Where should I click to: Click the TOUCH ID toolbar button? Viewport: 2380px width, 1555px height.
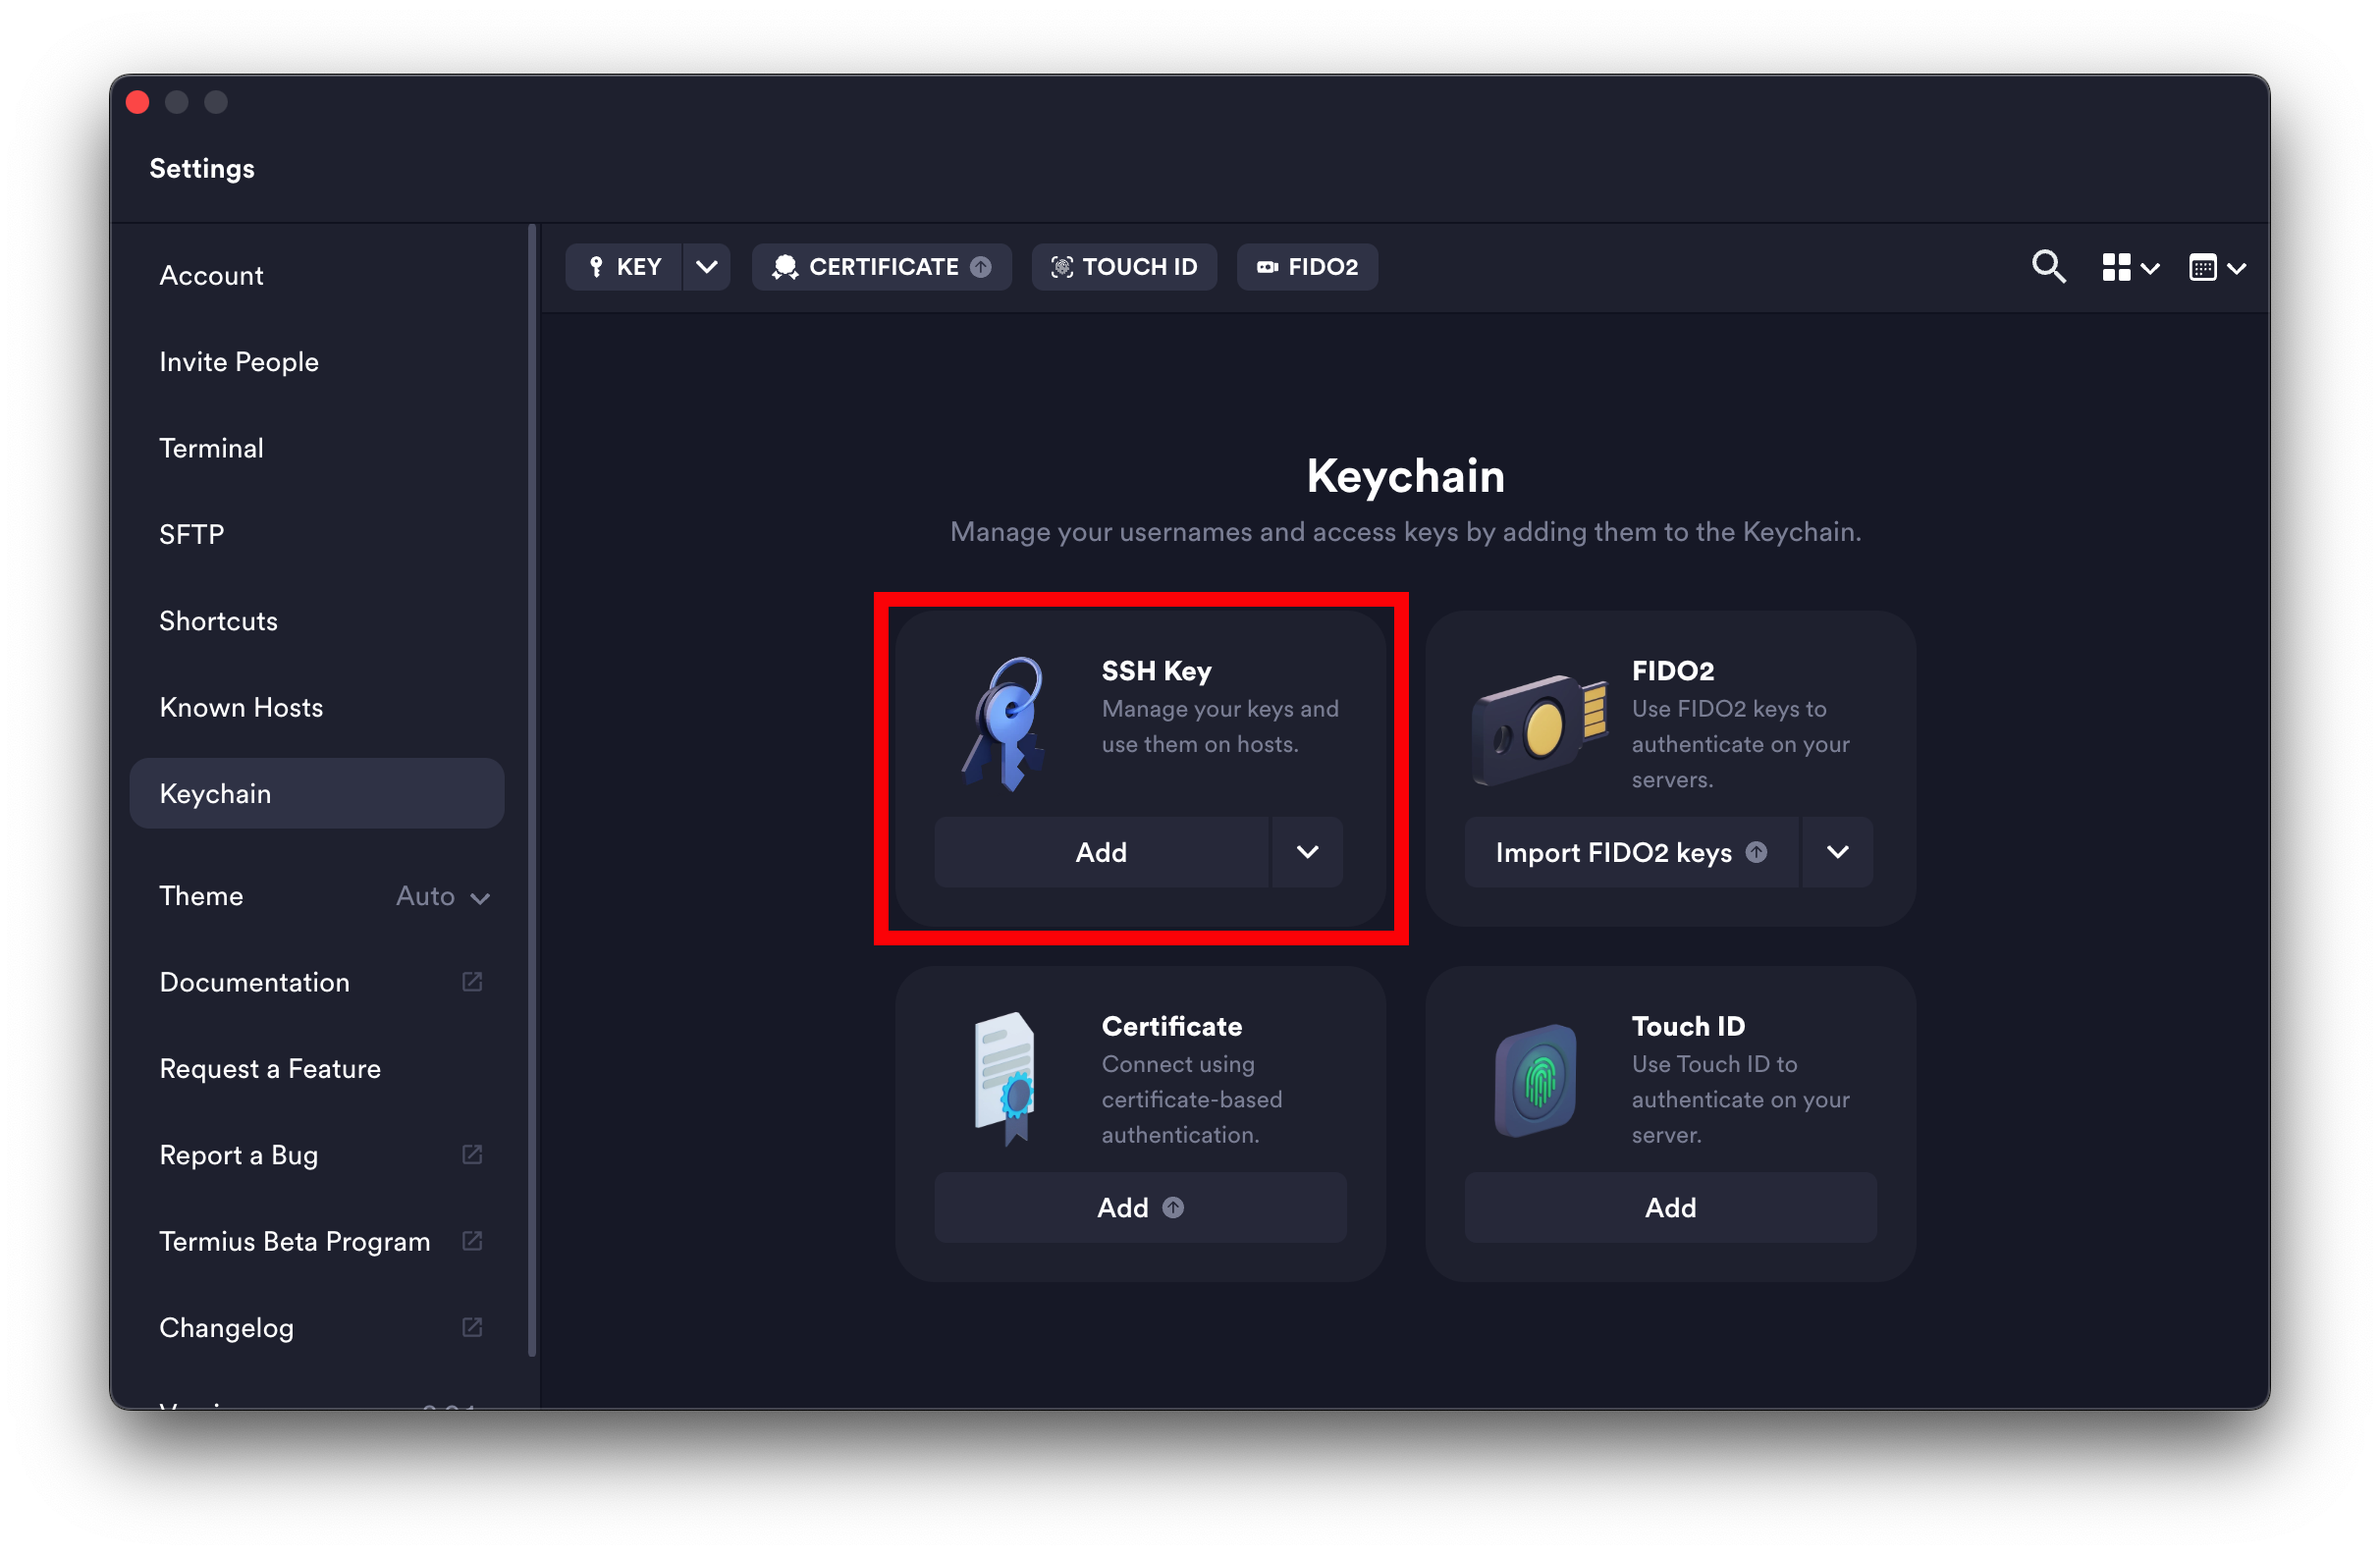(x=1124, y=267)
